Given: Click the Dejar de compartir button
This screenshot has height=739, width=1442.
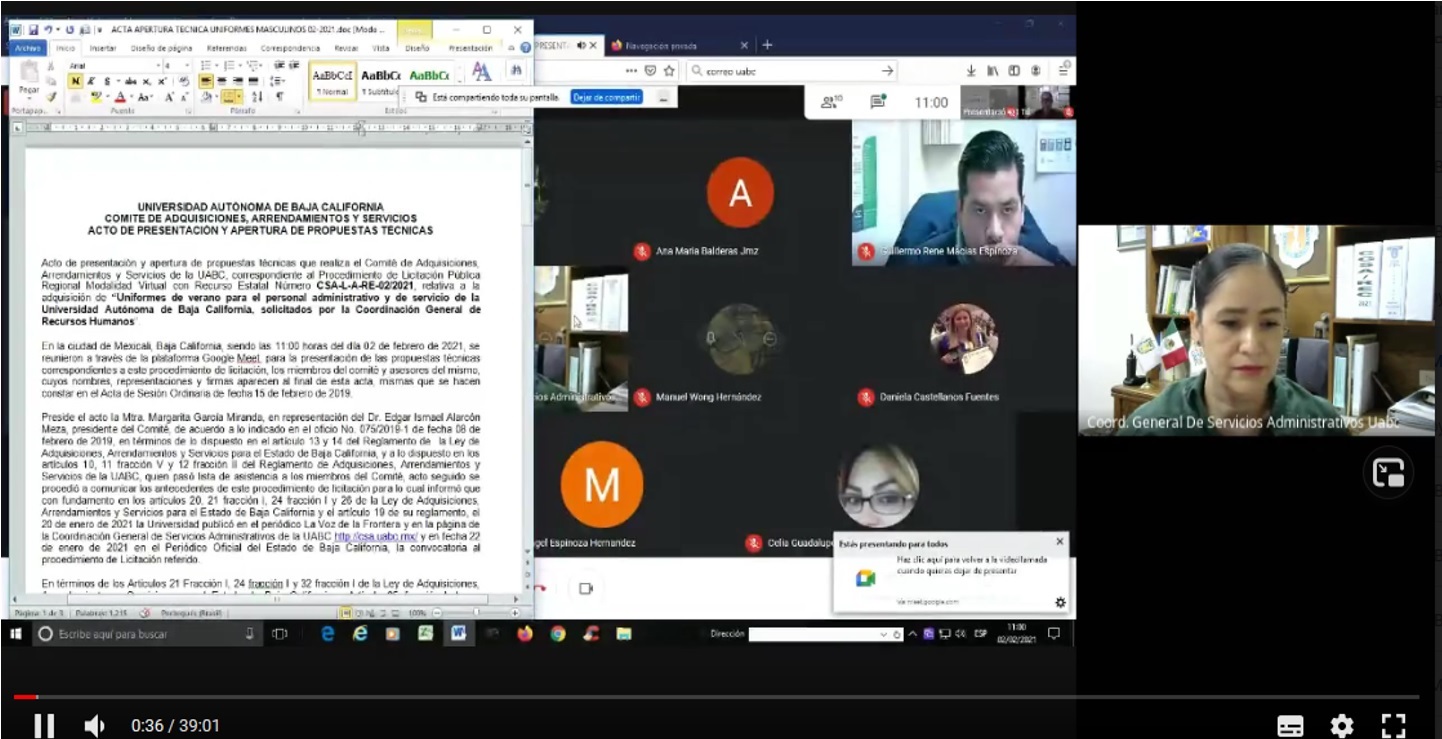Looking at the screenshot, I should pos(607,97).
